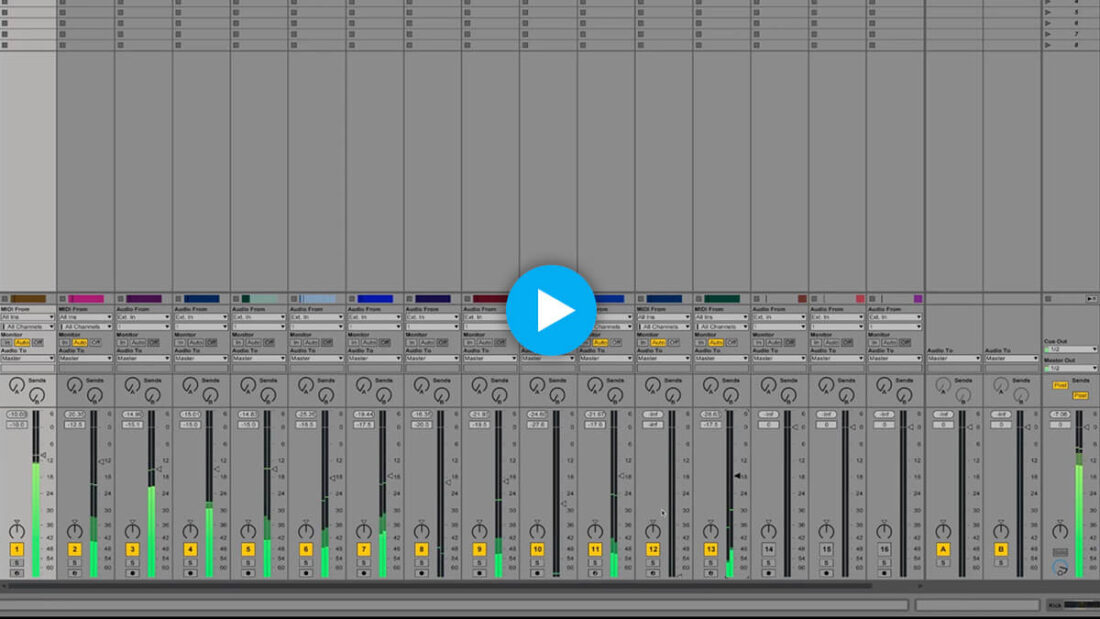Image resolution: width=1100 pixels, height=619 pixels.
Task: Toggle the lower Post button on Master
Action: [x=1080, y=396]
